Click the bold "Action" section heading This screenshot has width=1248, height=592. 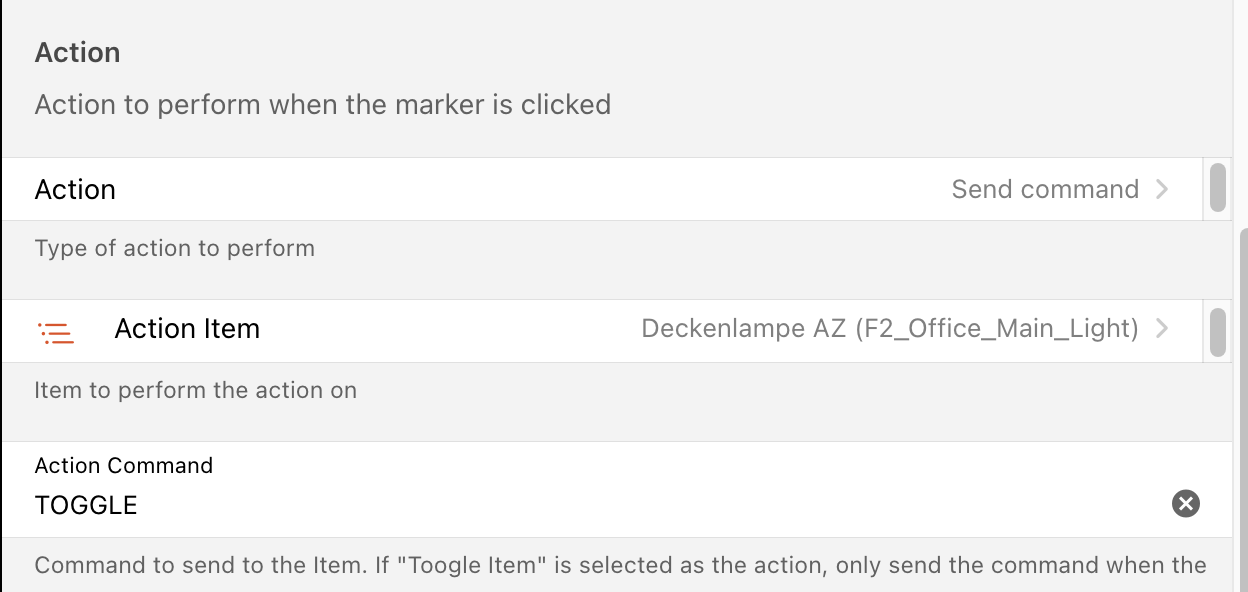click(77, 52)
